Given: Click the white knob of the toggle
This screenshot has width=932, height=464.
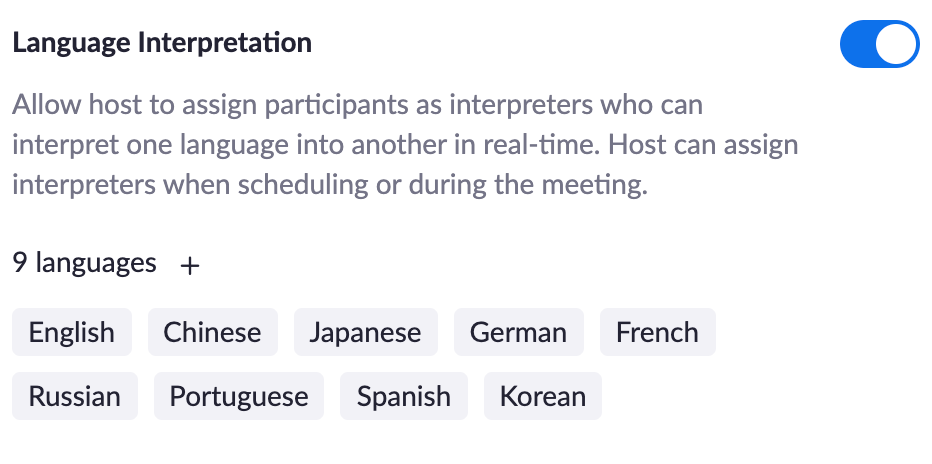Looking at the screenshot, I should coord(896,45).
